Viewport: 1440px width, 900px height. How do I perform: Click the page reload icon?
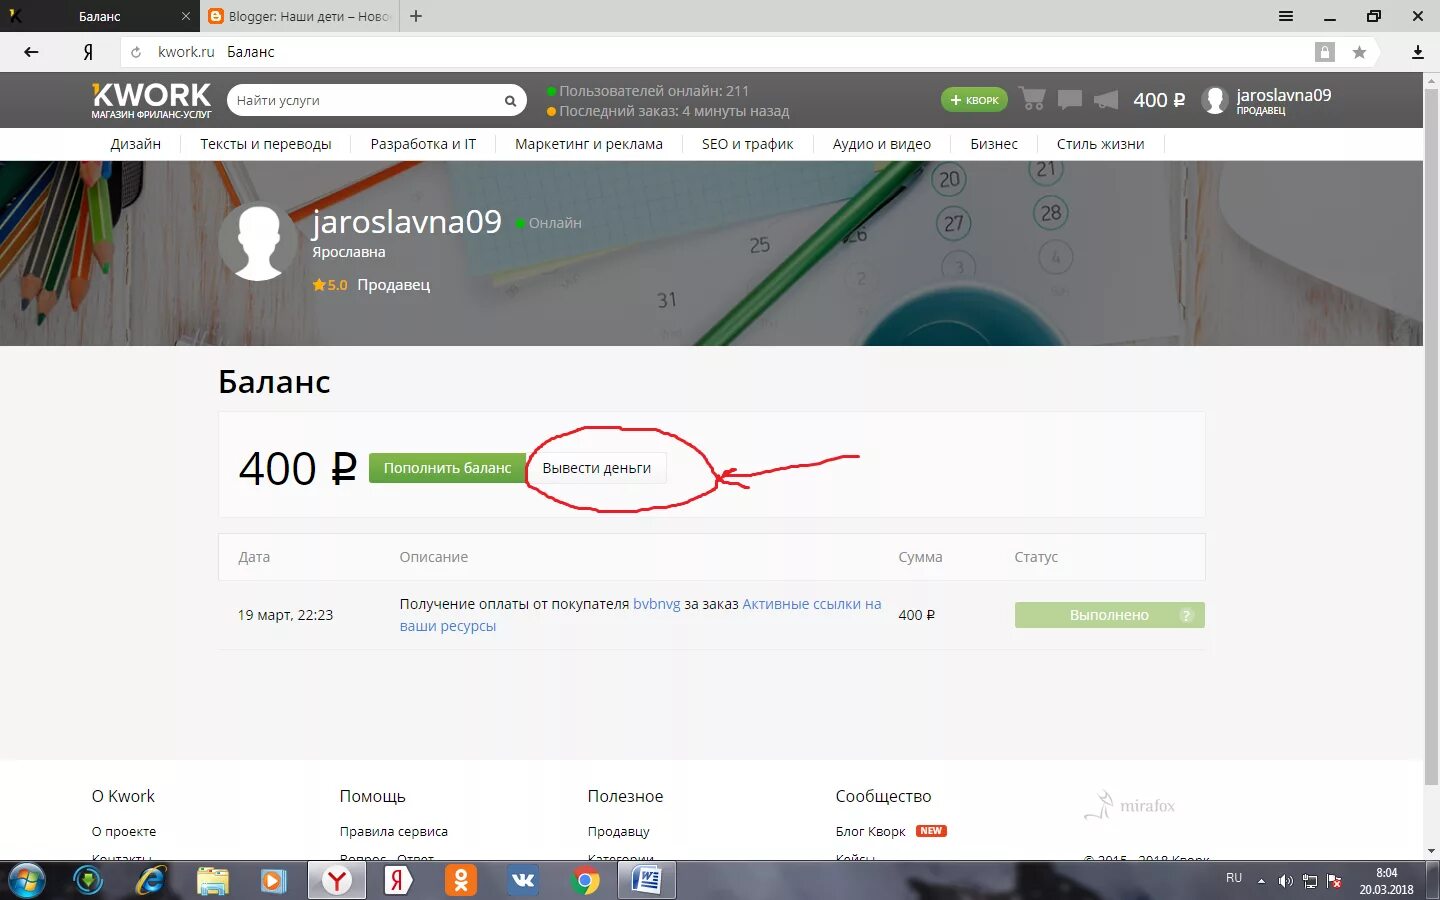coord(136,52)
